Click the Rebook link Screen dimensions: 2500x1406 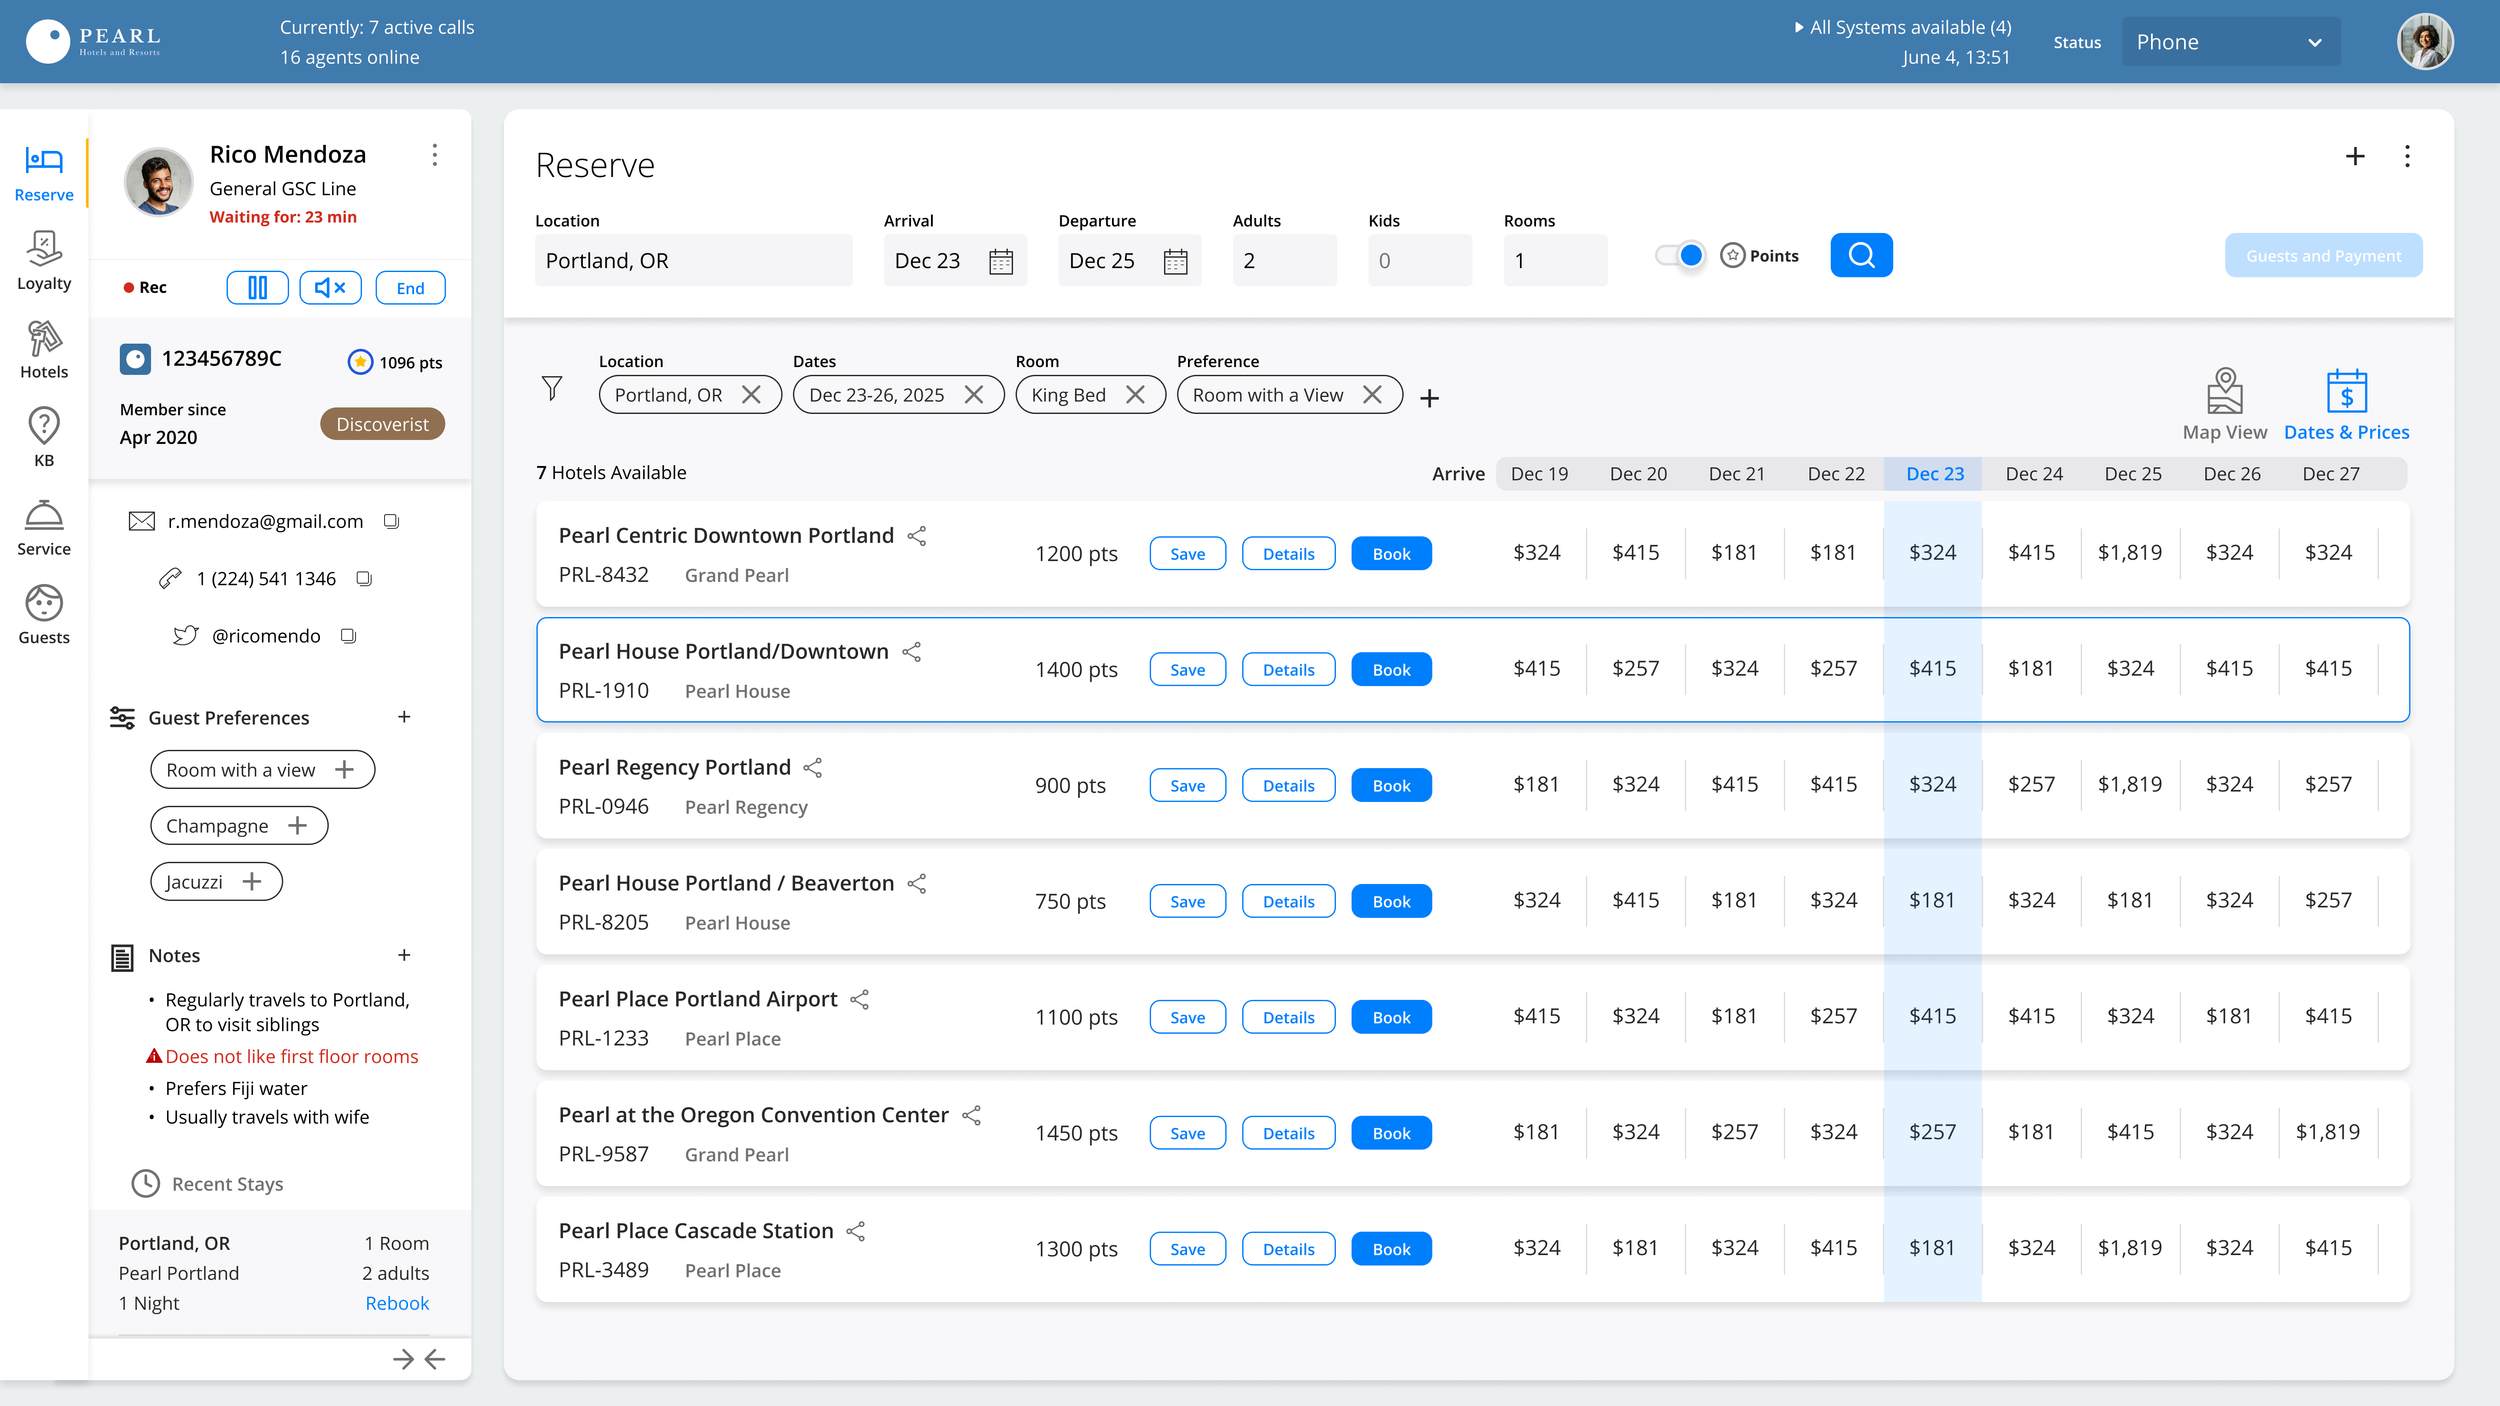[397, 1303]
